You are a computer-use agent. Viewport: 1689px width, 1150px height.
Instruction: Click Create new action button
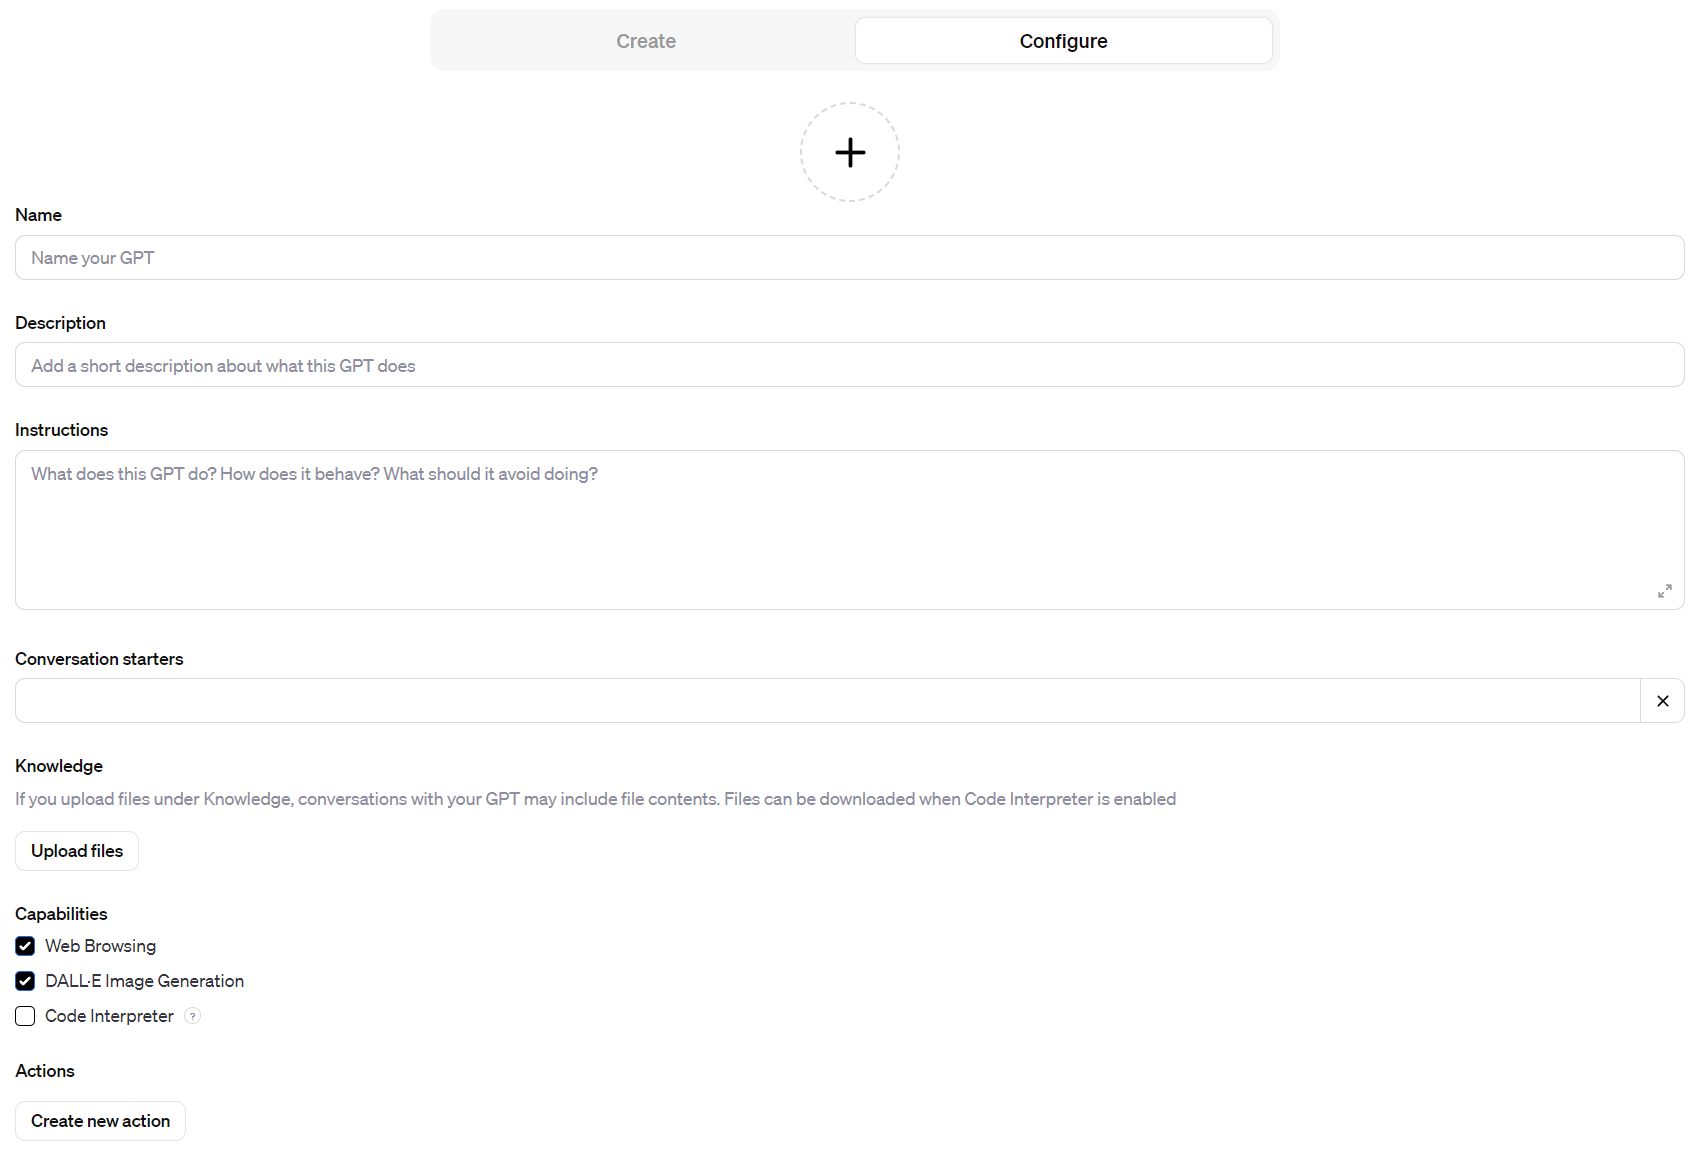click(x=100, y=1121)
